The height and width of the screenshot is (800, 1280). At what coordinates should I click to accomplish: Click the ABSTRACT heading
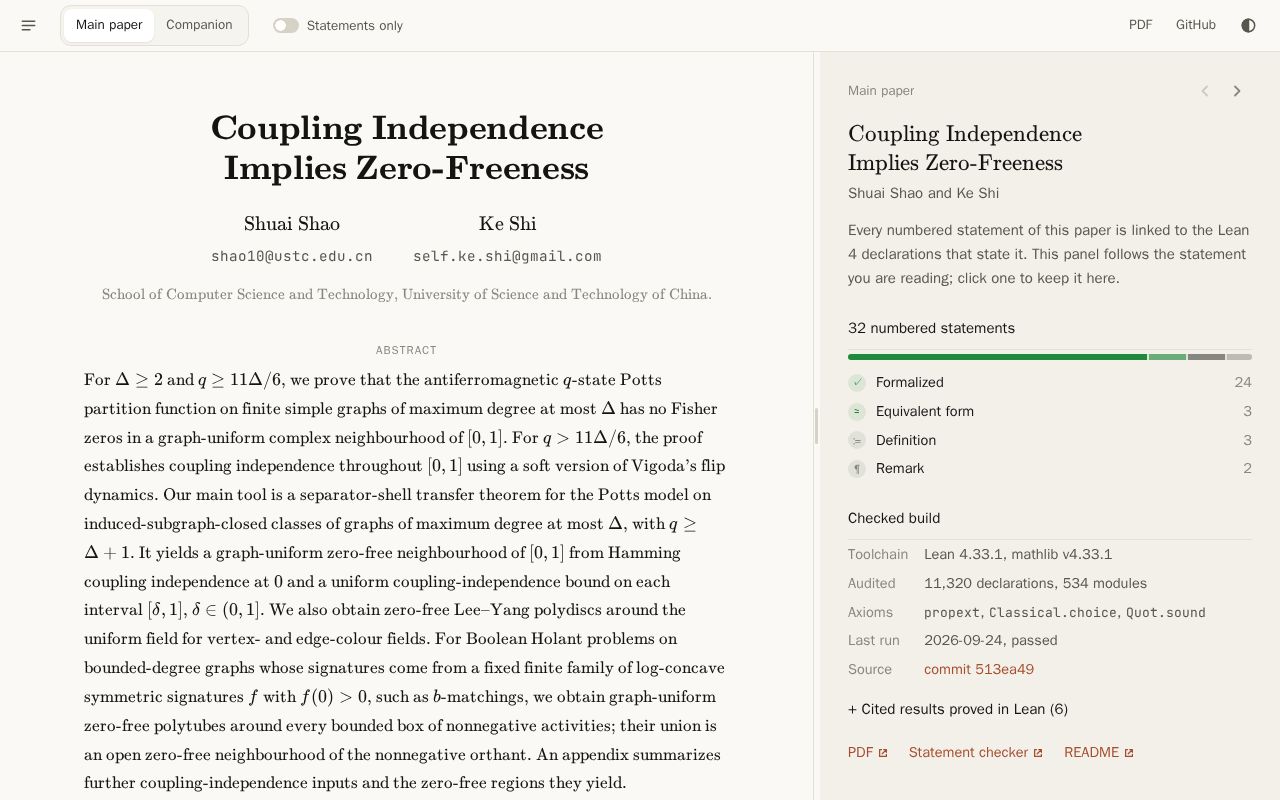[x=406, y=350]
